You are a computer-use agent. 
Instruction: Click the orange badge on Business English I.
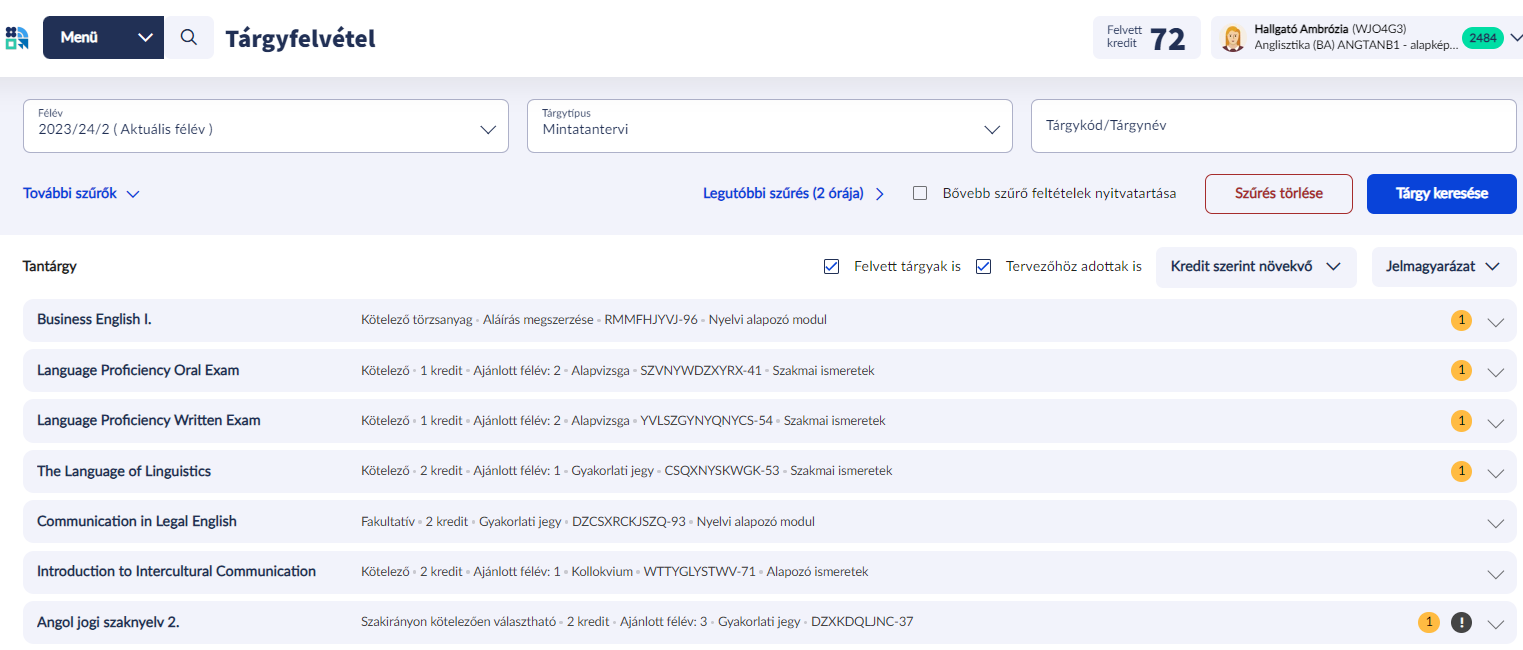(x=1461, y=320)
